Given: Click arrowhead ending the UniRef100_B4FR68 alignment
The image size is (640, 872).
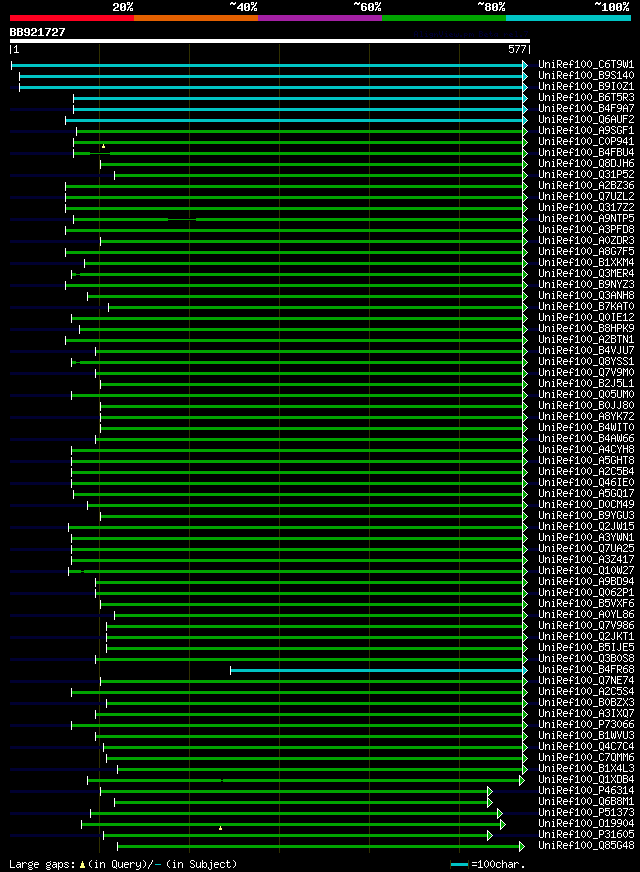Looking at the screenshot, I should 525,670.
